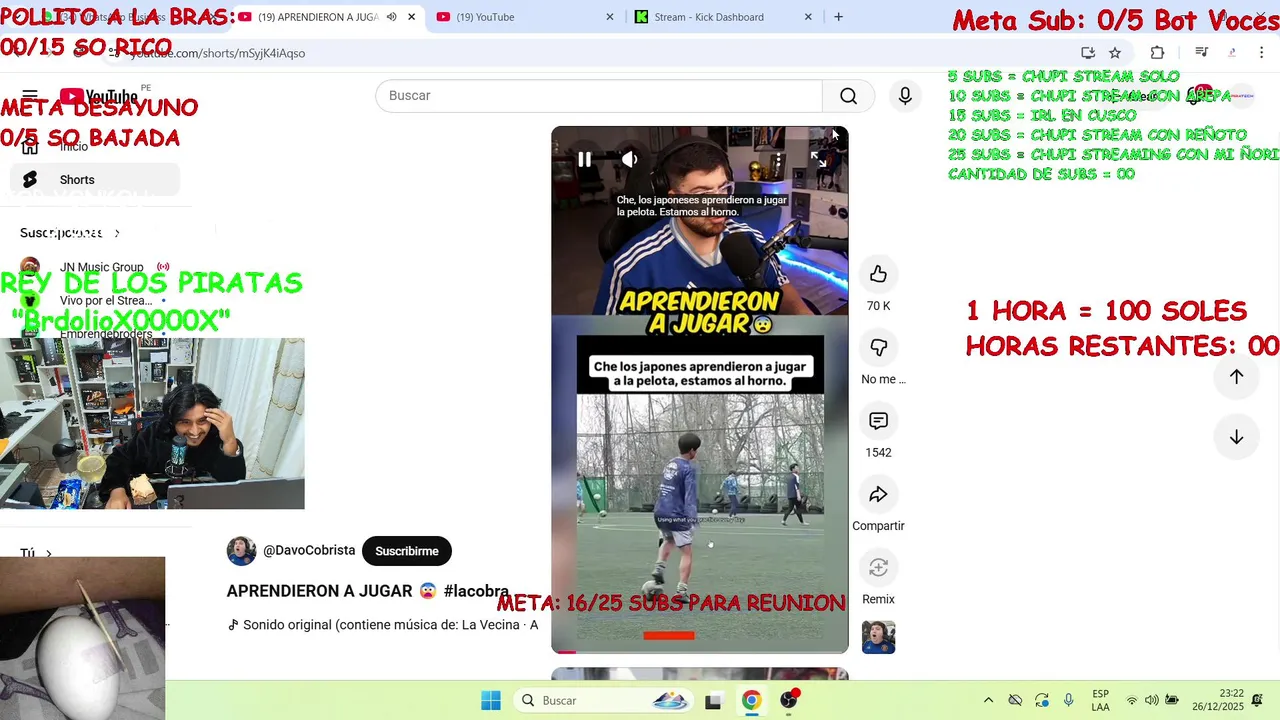Viewport: 1280px width, 720px height.
Task: Switch to the APRENDIERON A JUGA tab
Action: click(318, 17)
